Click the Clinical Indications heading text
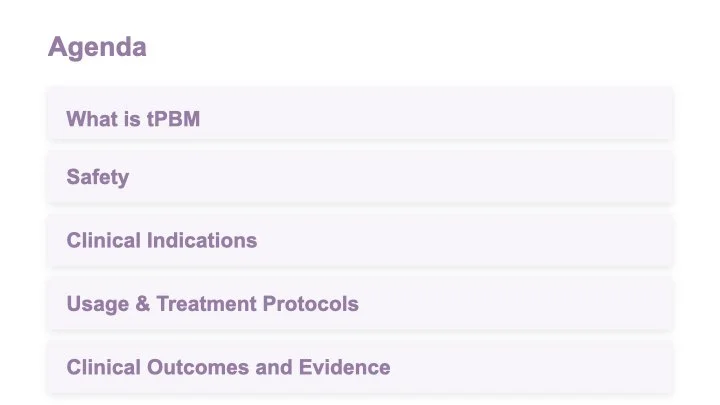 pos(162,240)
